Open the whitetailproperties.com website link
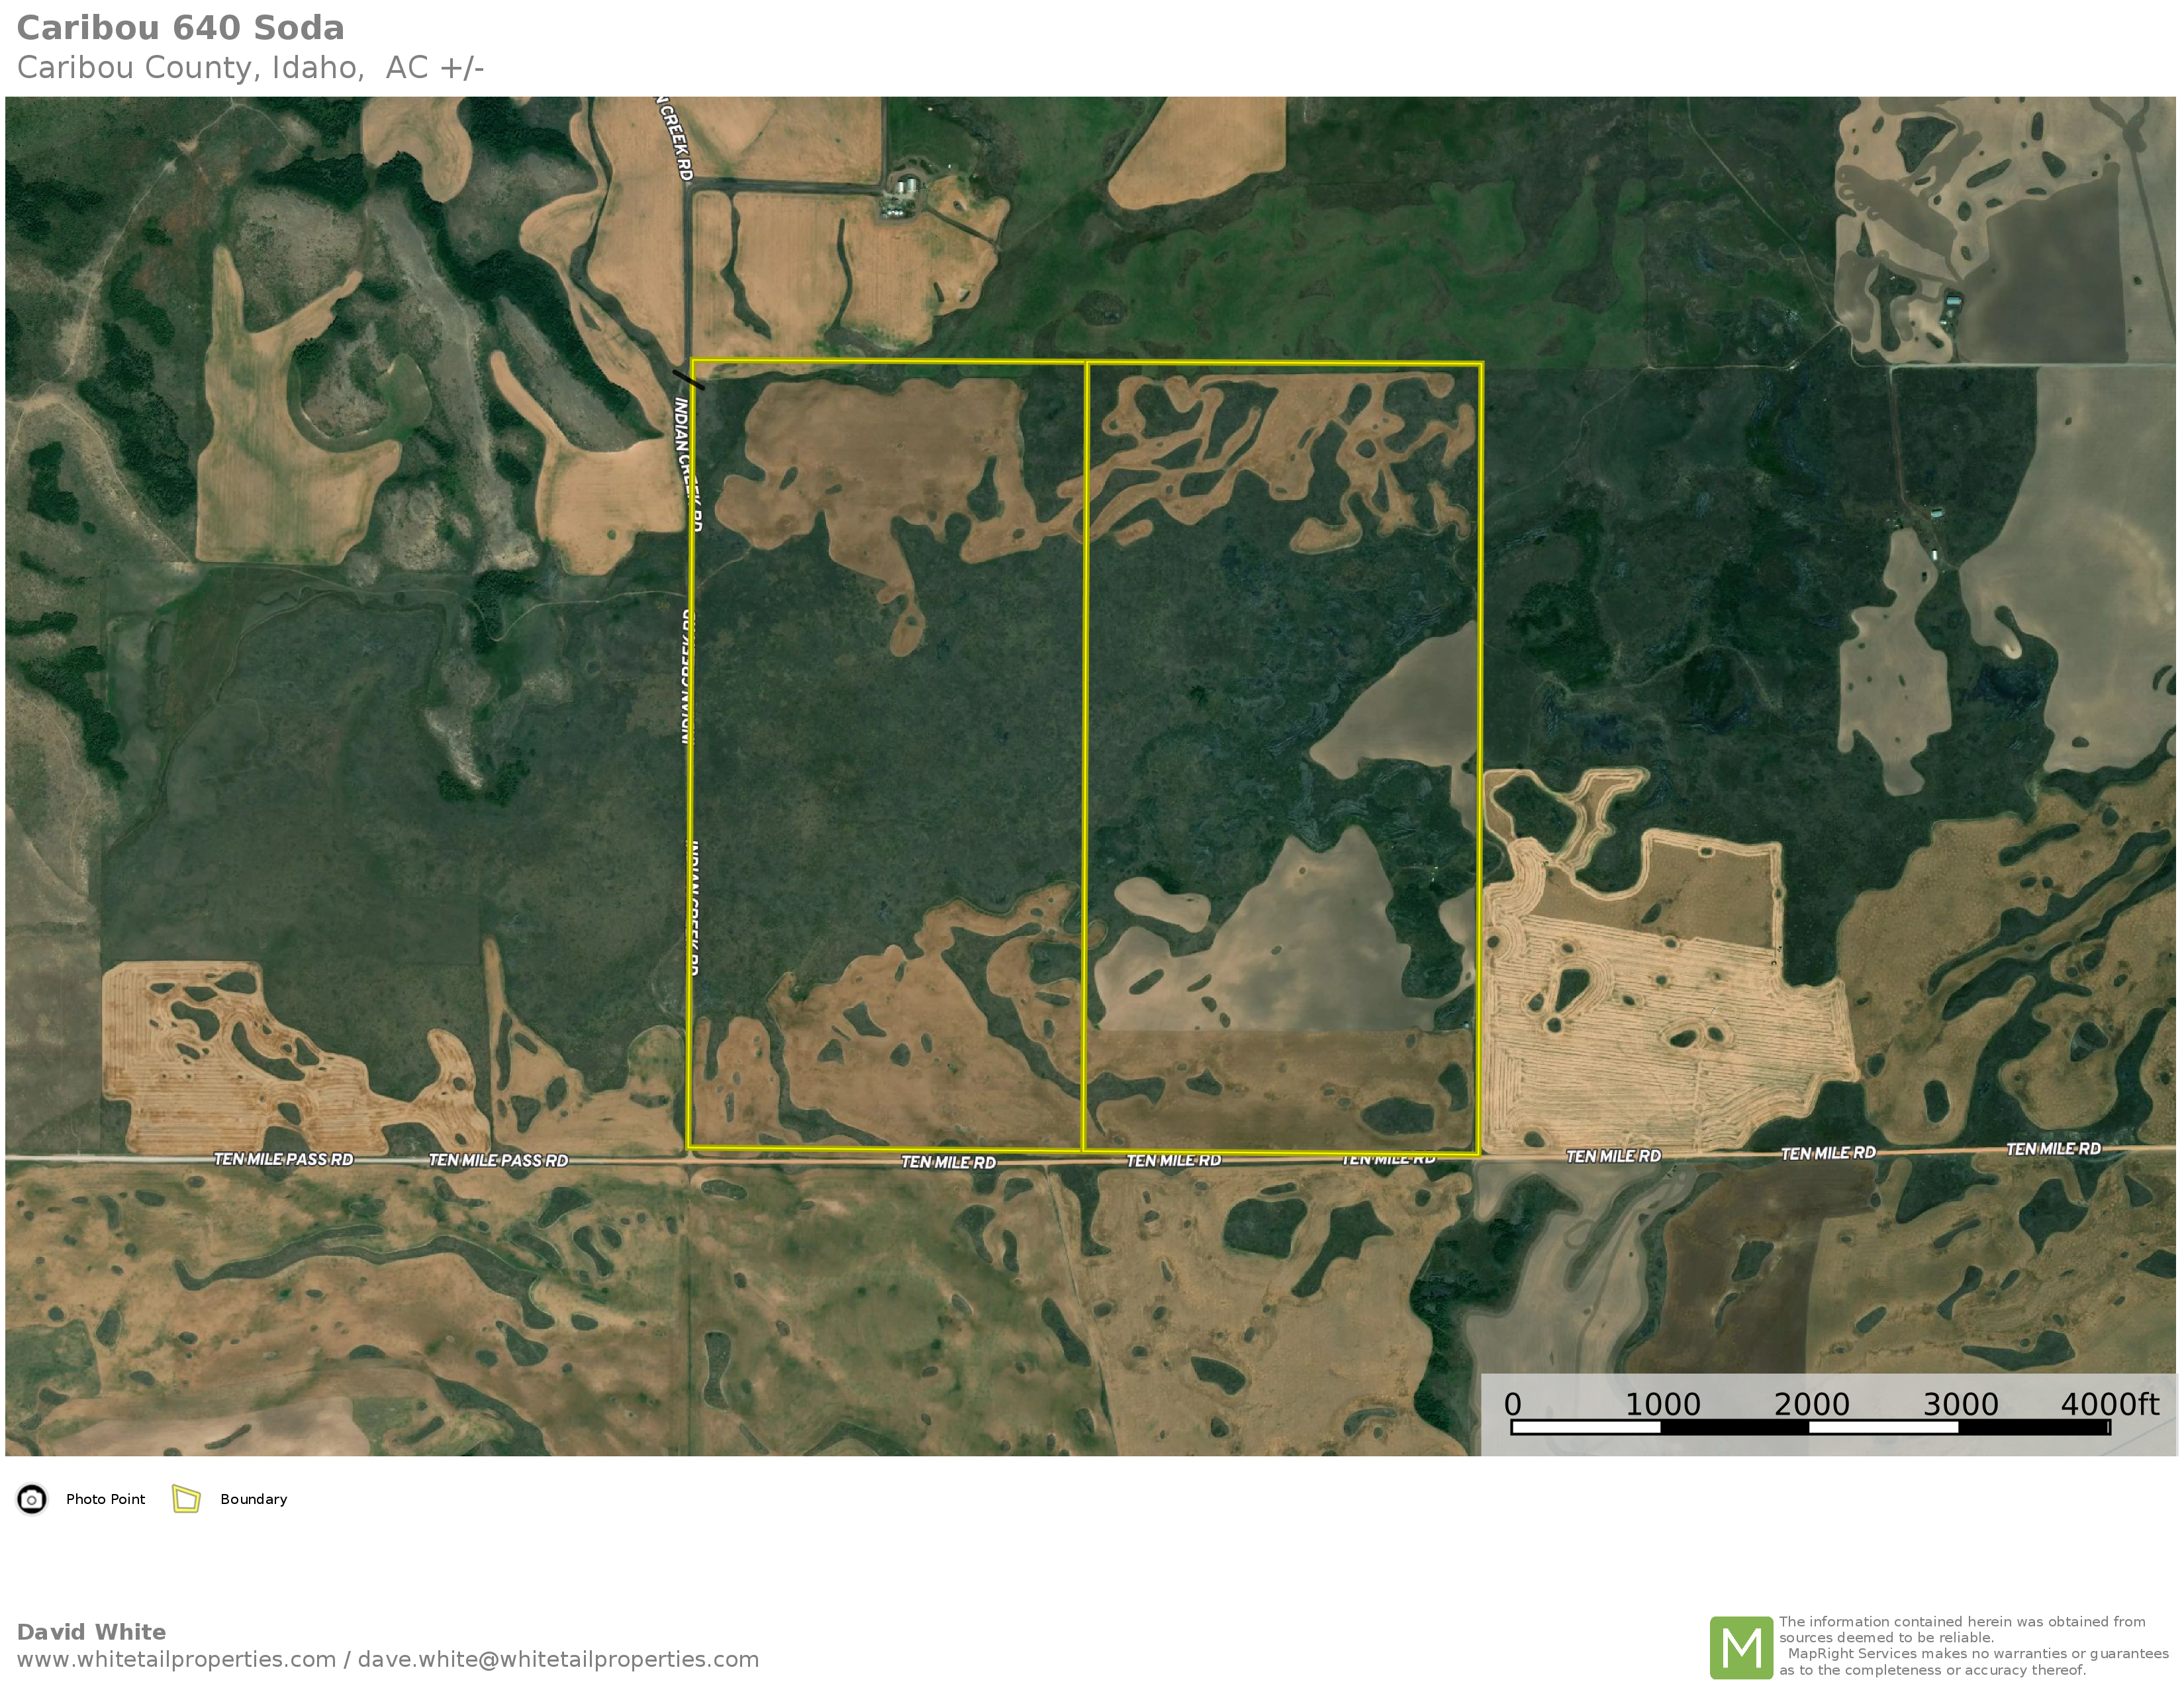This screenshot has width=2184, height=1688. (176, 1659)
